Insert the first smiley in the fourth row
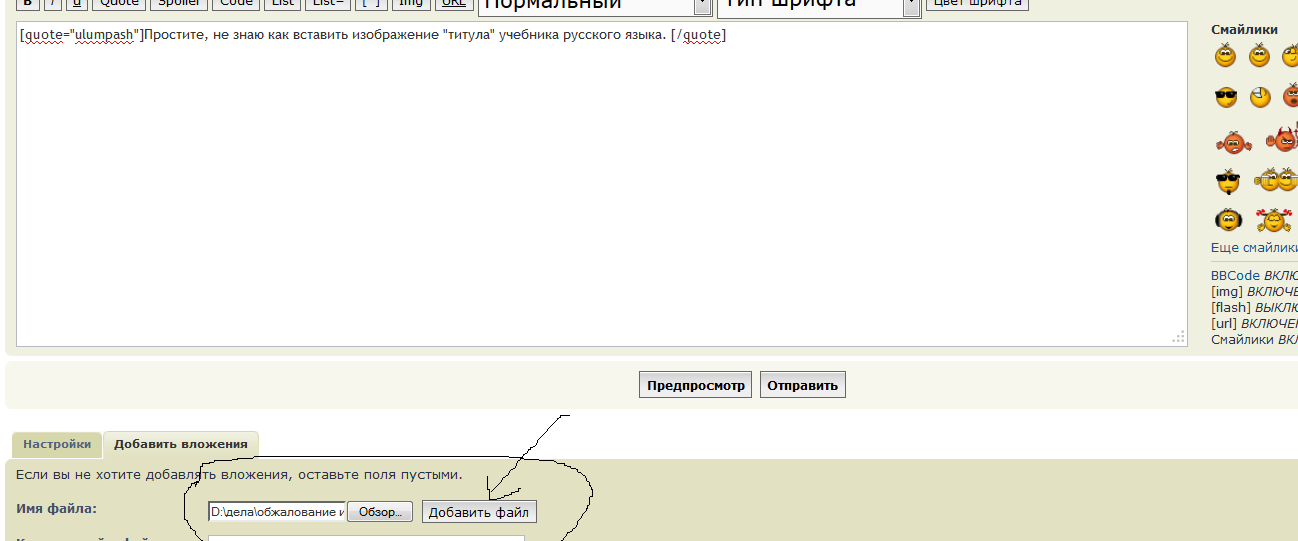This screenshot has width=1298, height=541. tap(1227, 181)
